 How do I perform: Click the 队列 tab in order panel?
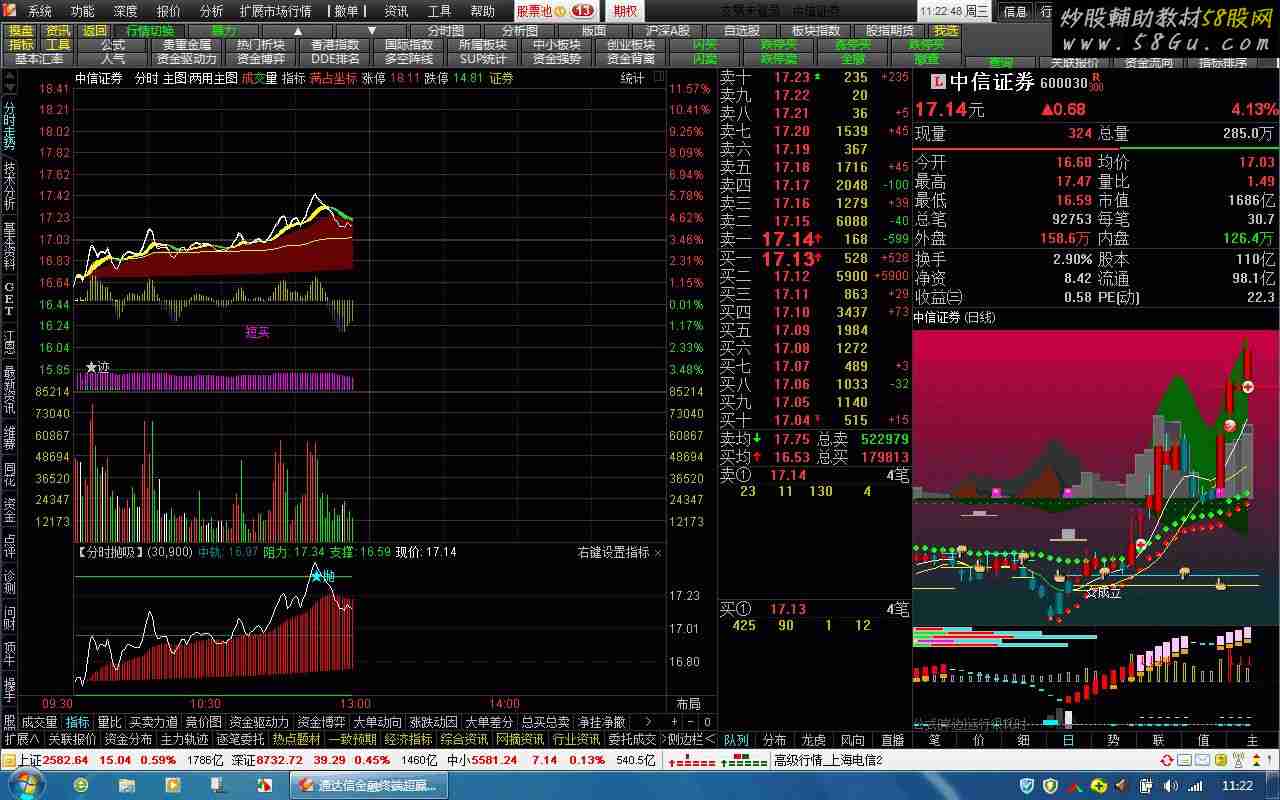point(736,740)
